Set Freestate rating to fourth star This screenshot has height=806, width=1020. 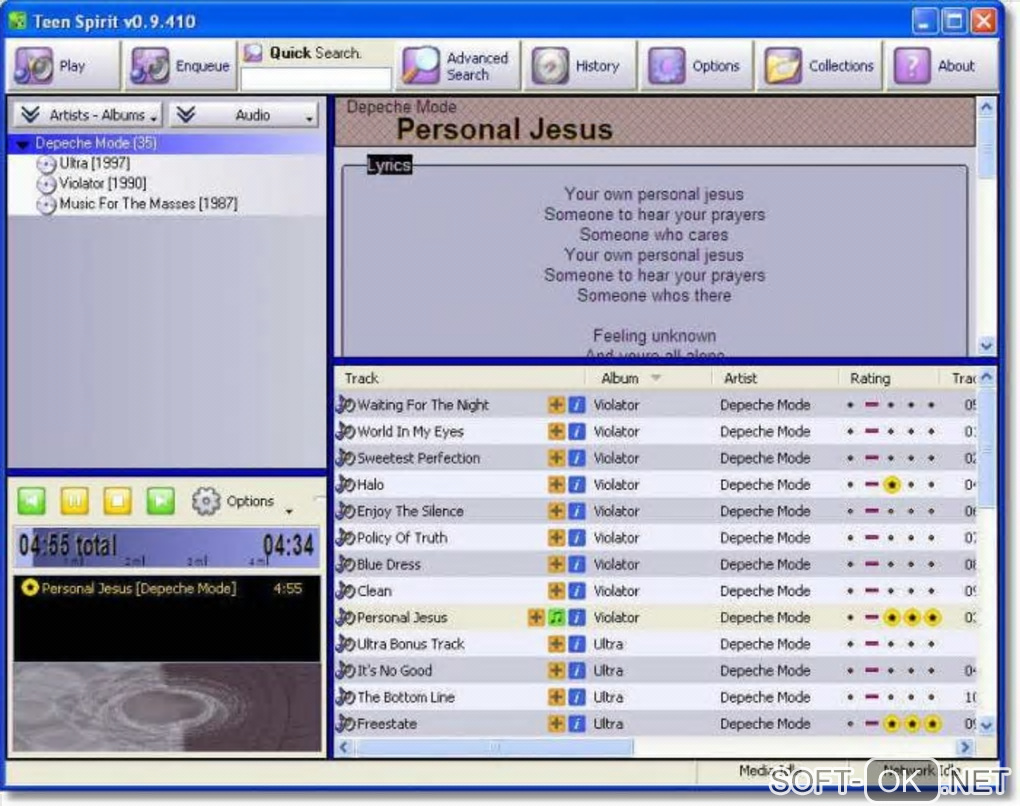click(912, 723)
